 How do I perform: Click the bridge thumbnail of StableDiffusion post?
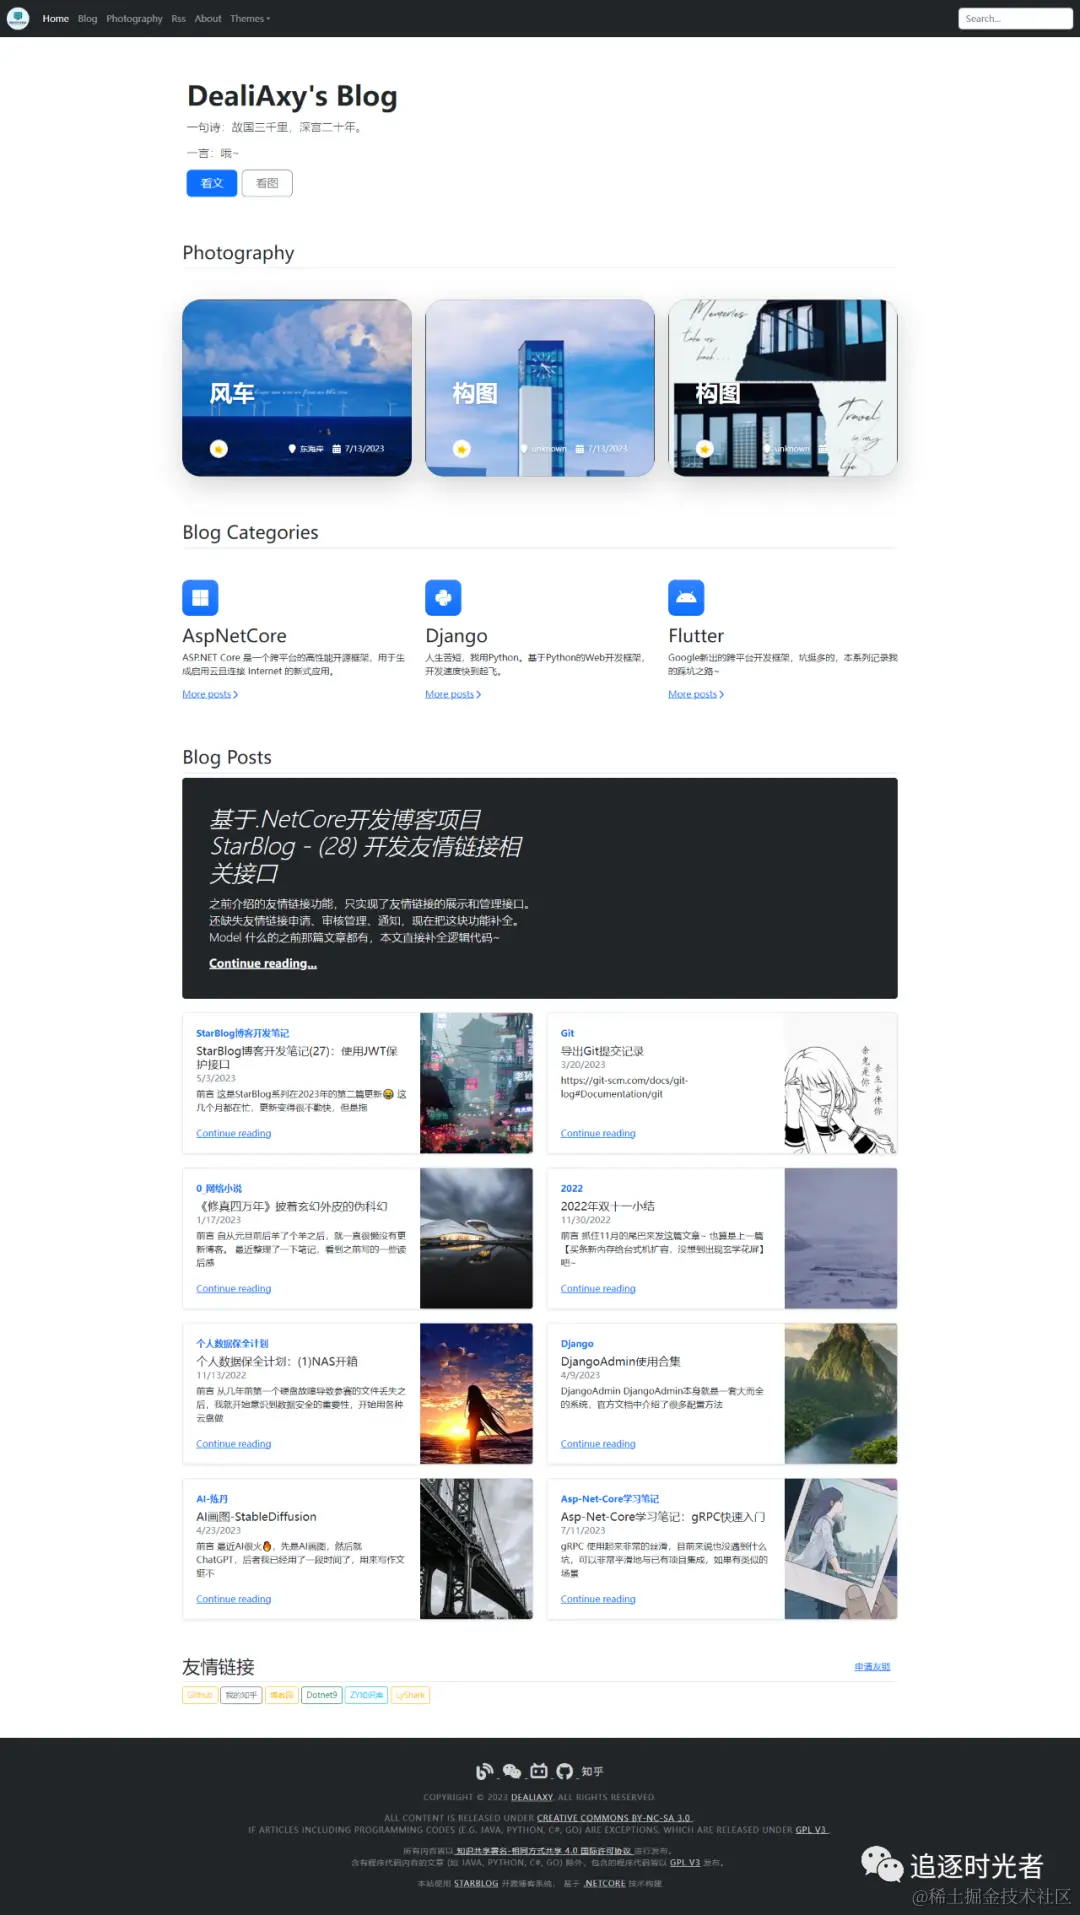tap(476, 1549)
